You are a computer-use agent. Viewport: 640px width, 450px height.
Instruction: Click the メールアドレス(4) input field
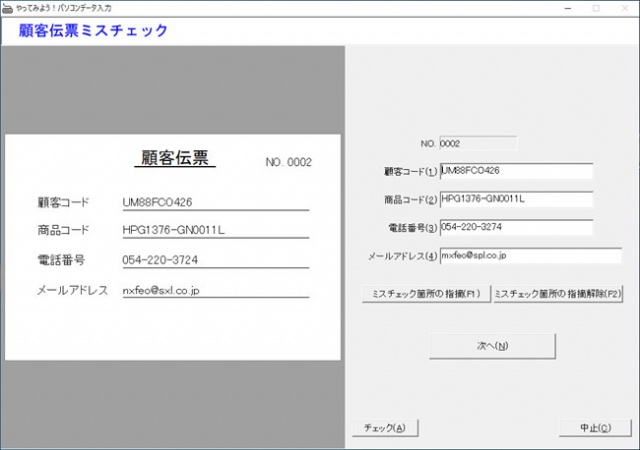(531, 256)
